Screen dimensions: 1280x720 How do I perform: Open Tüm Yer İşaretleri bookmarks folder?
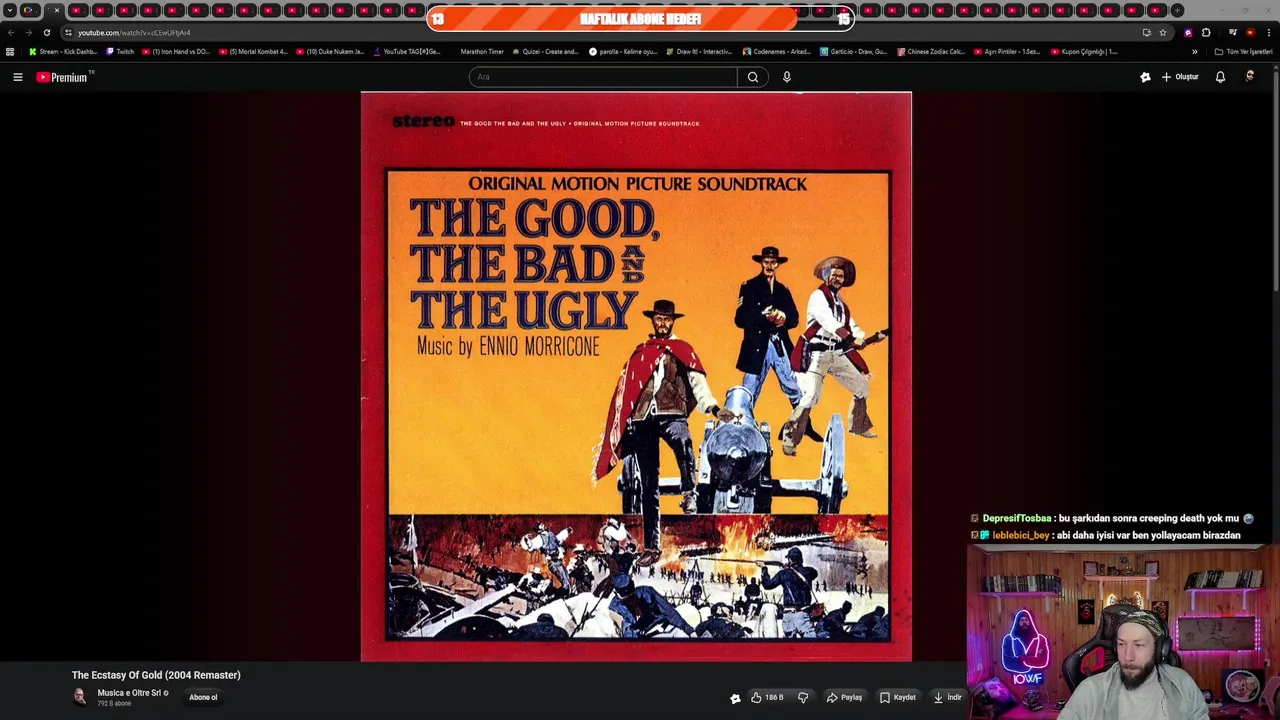1243,52
